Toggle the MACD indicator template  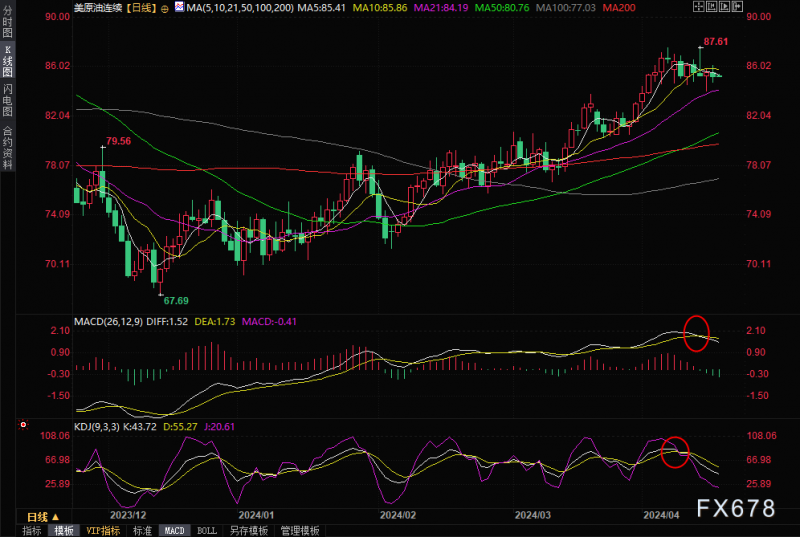[x=174, y=531]
